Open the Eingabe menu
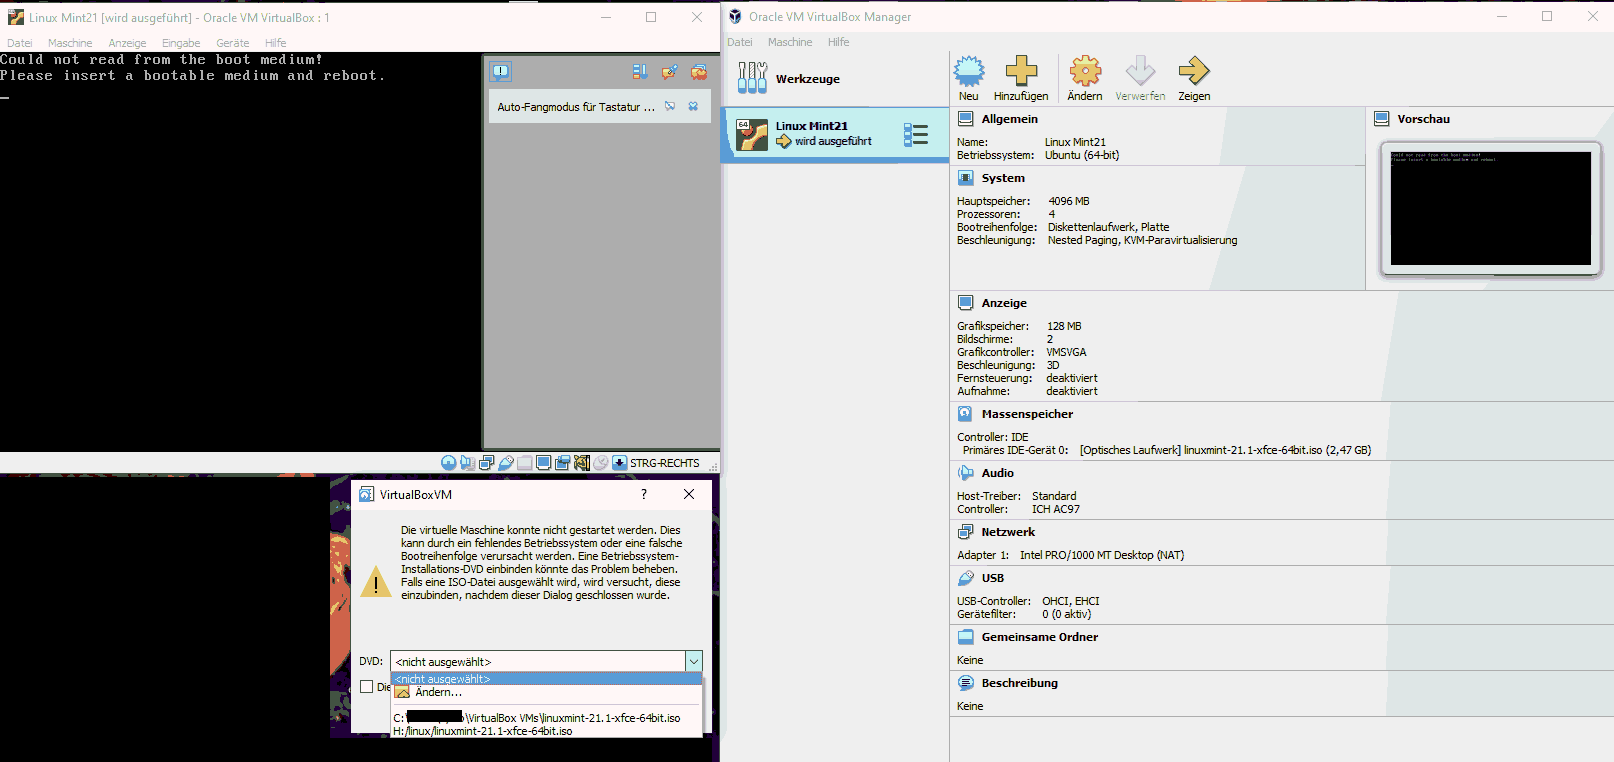 (181, 43)
